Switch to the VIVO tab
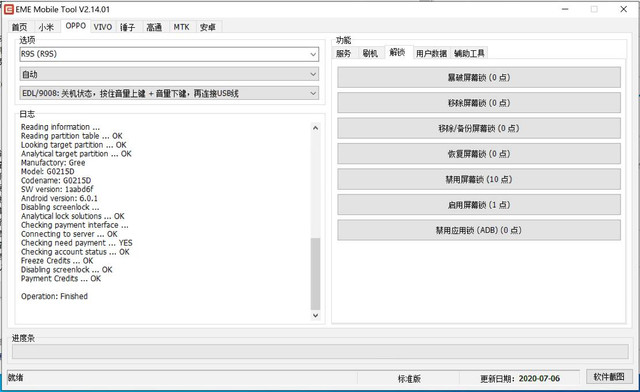This screenshot has height=392, width=640. coord(103,27)
